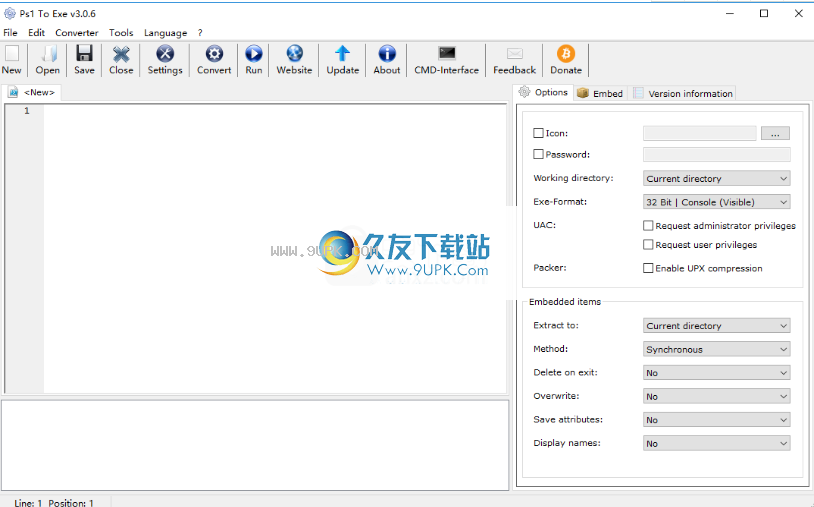This screenshot has height=507, width=814.
Task: Click the Line: 1 status bar entry
Action: pyautogui.click(x=28, y=502)
